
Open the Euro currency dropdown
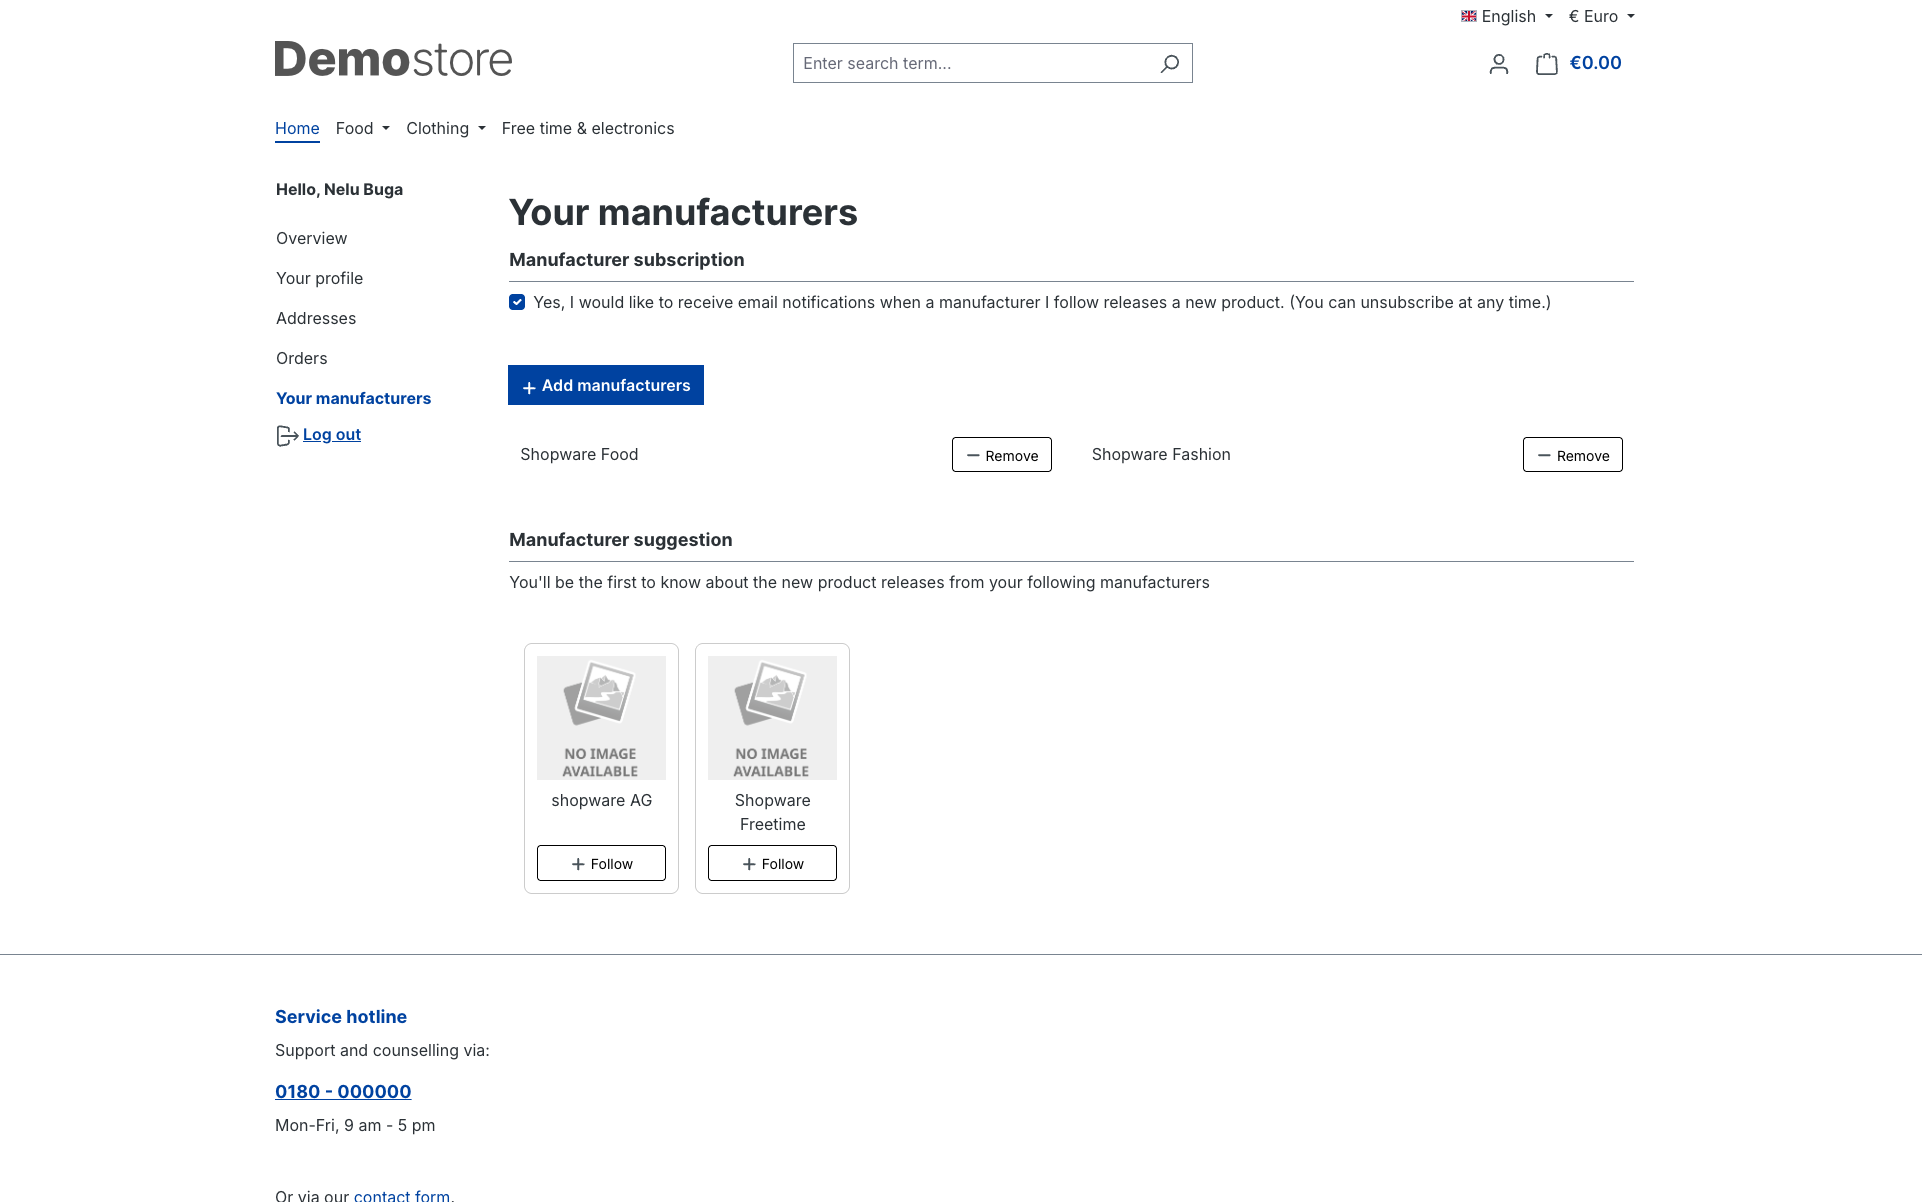coord(1600,16)
